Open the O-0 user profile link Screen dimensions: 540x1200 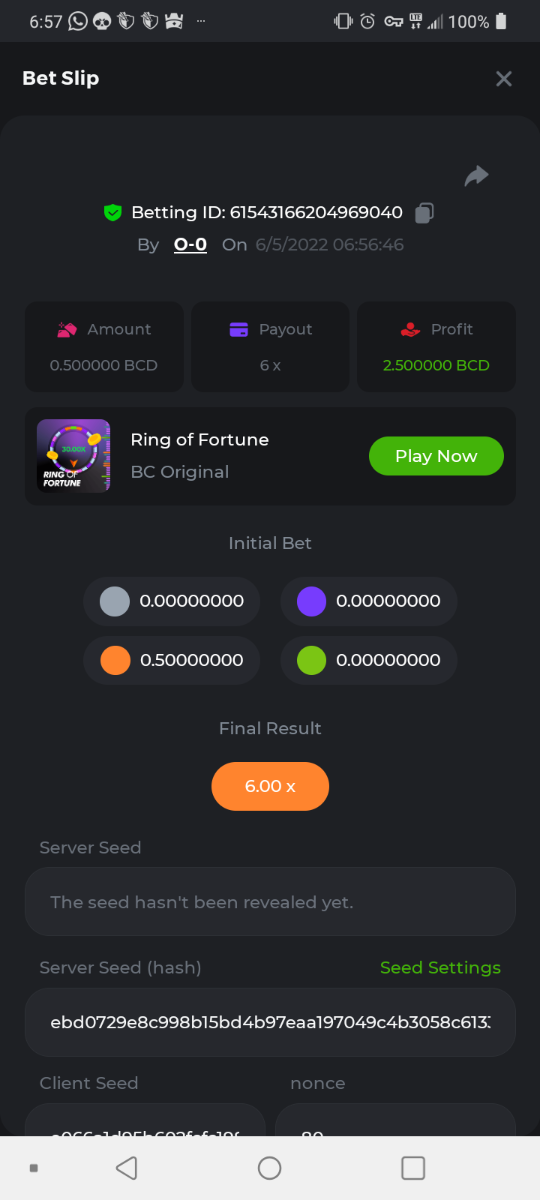190,245
